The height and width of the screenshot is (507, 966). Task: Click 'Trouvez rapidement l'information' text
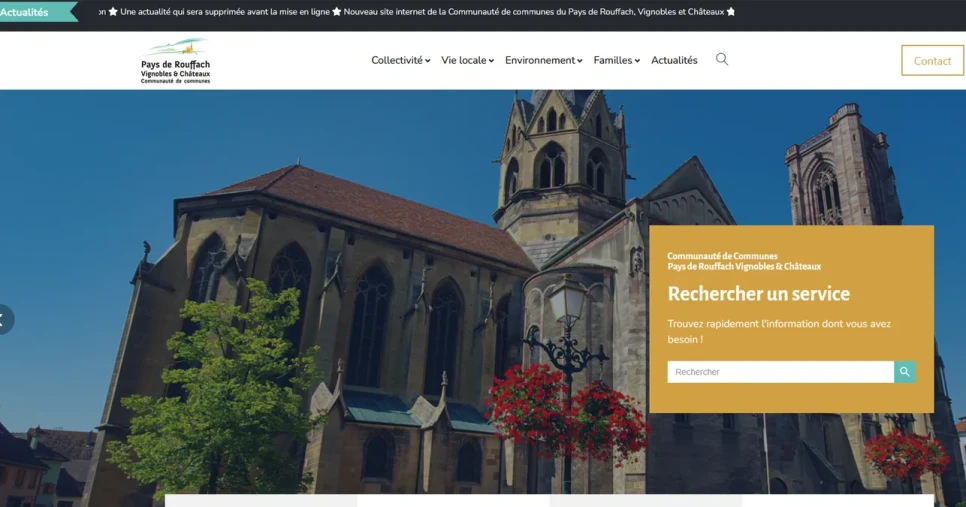click(779, 331)
